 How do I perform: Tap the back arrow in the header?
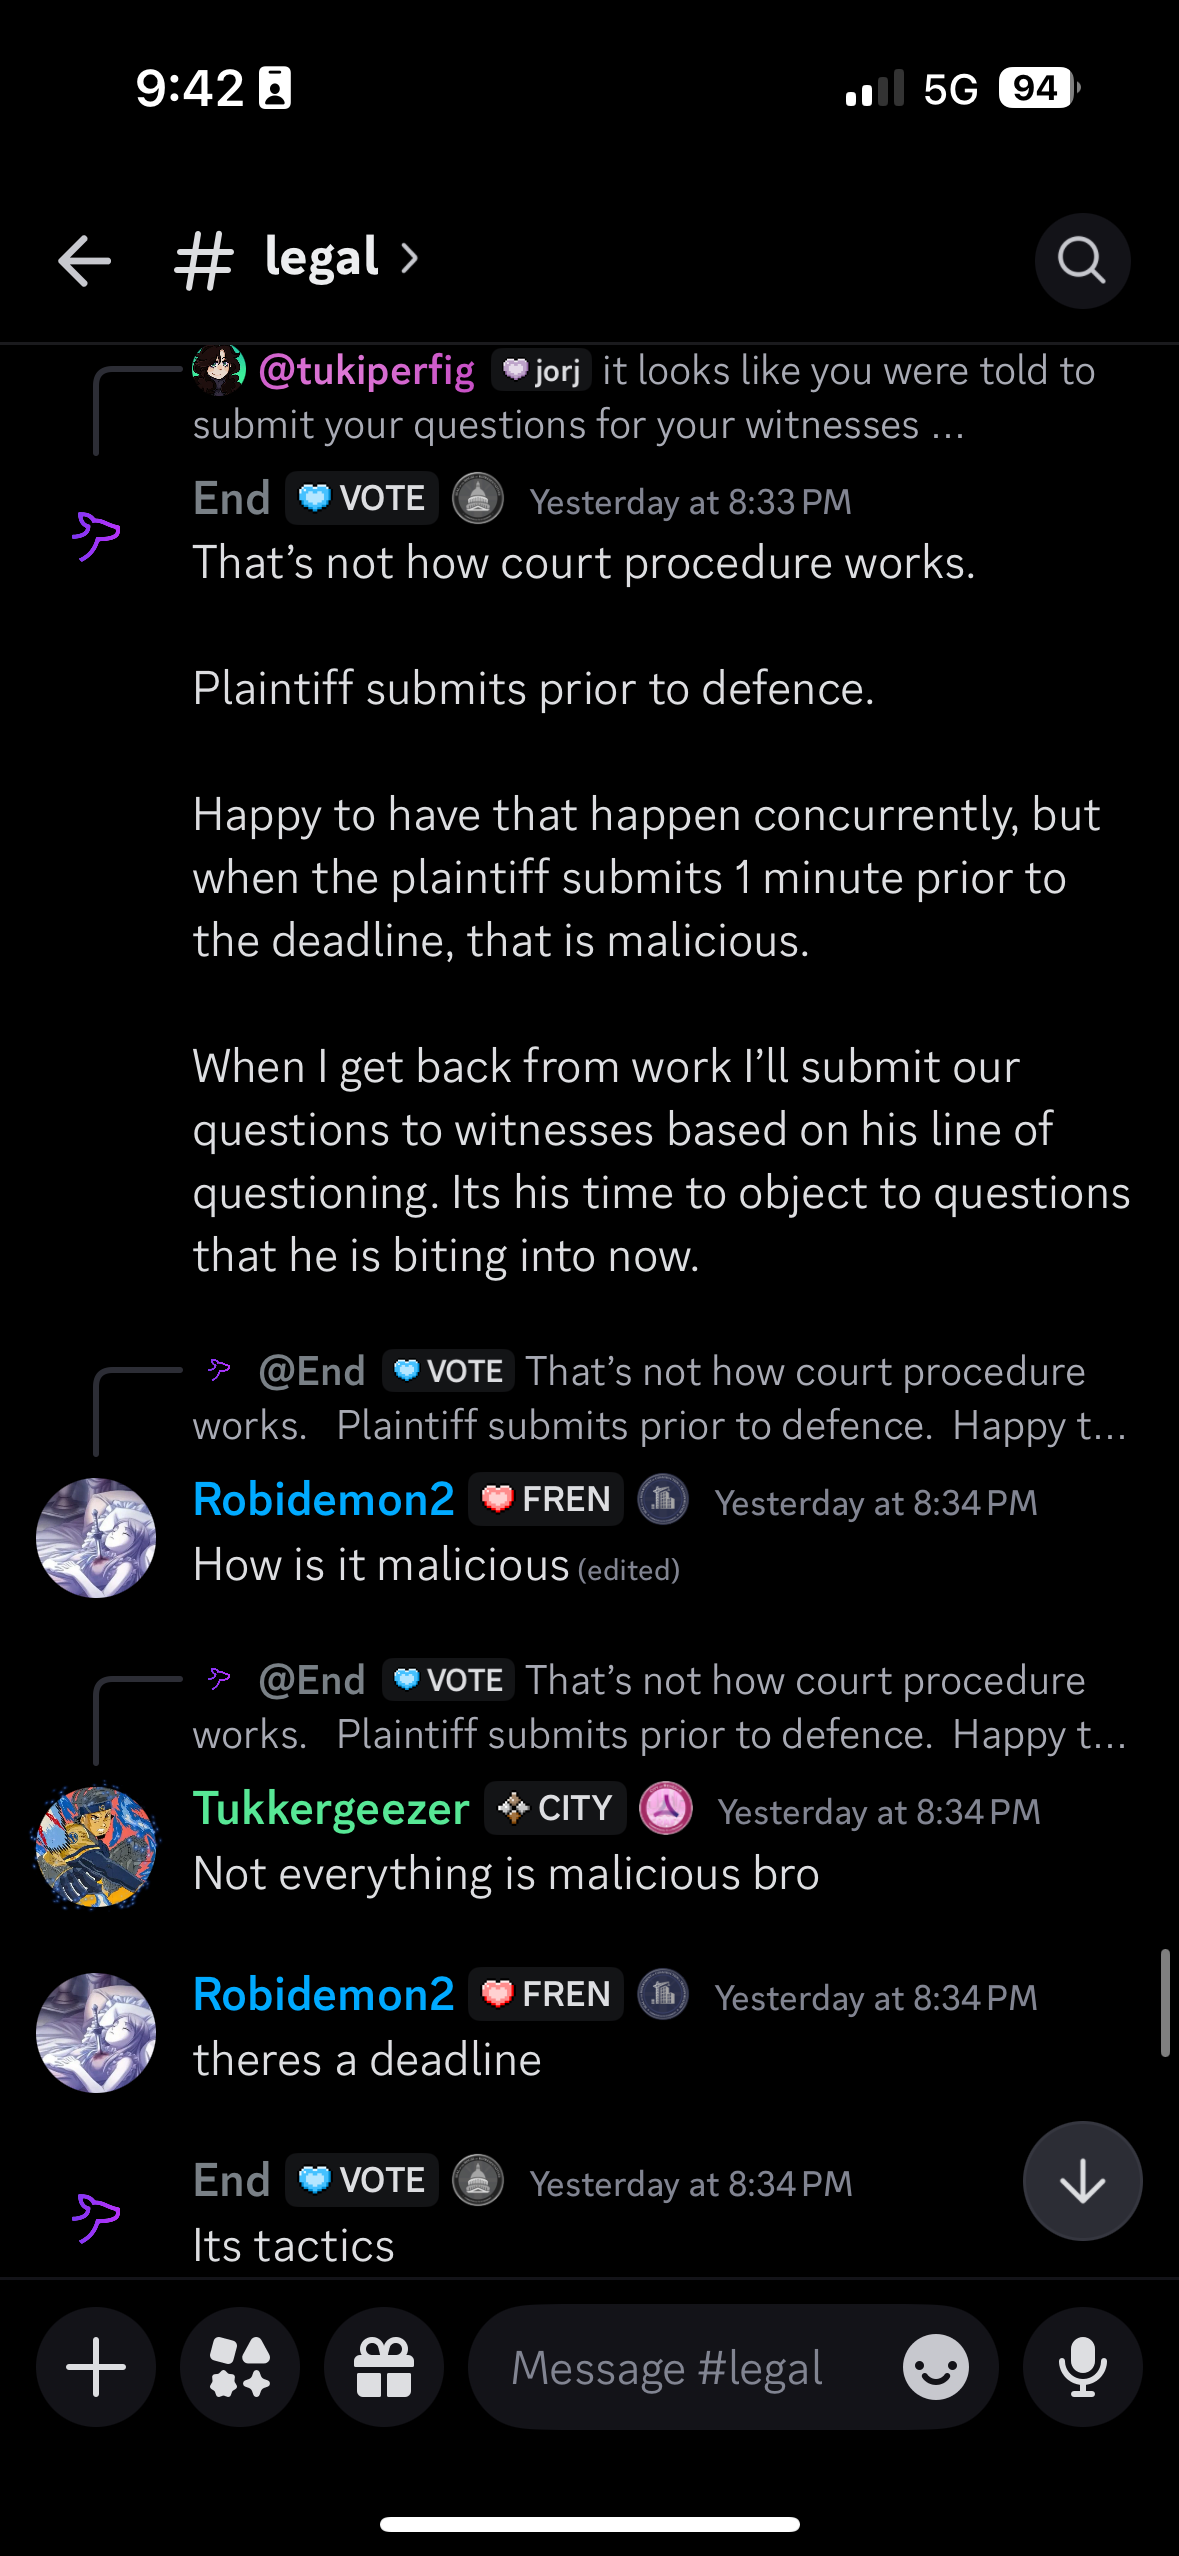(85, 261)
